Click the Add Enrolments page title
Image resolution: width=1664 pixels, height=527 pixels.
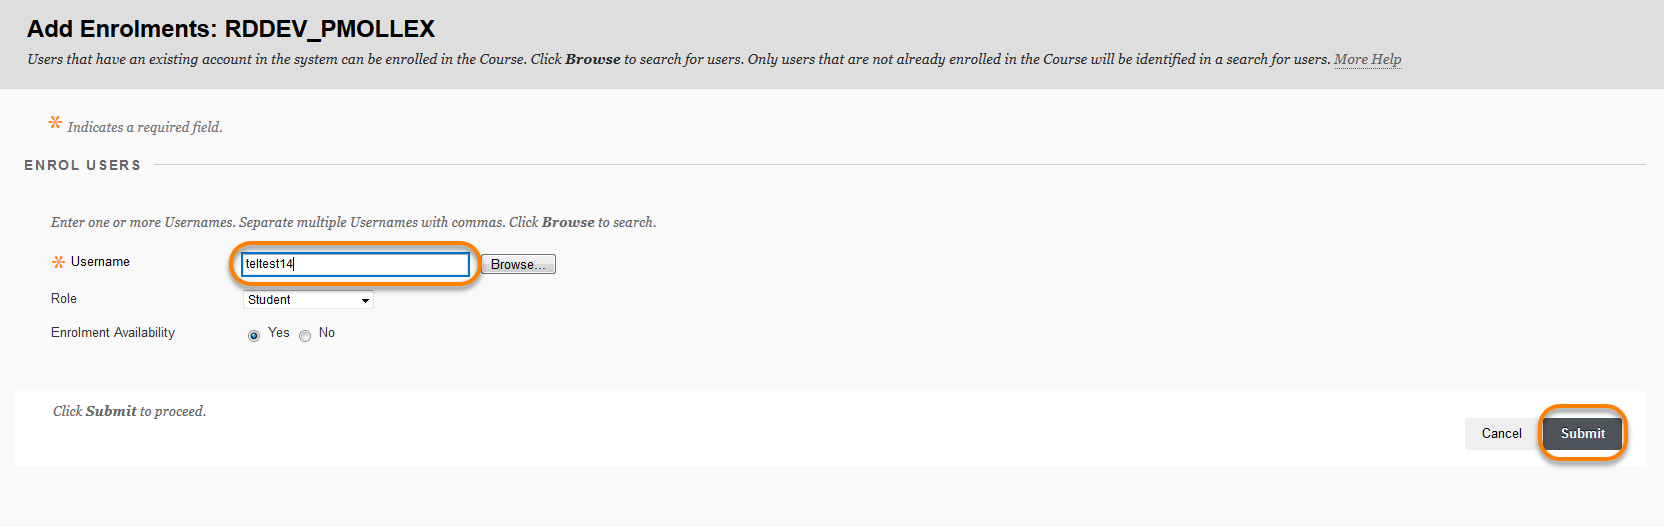pos(231,29)
